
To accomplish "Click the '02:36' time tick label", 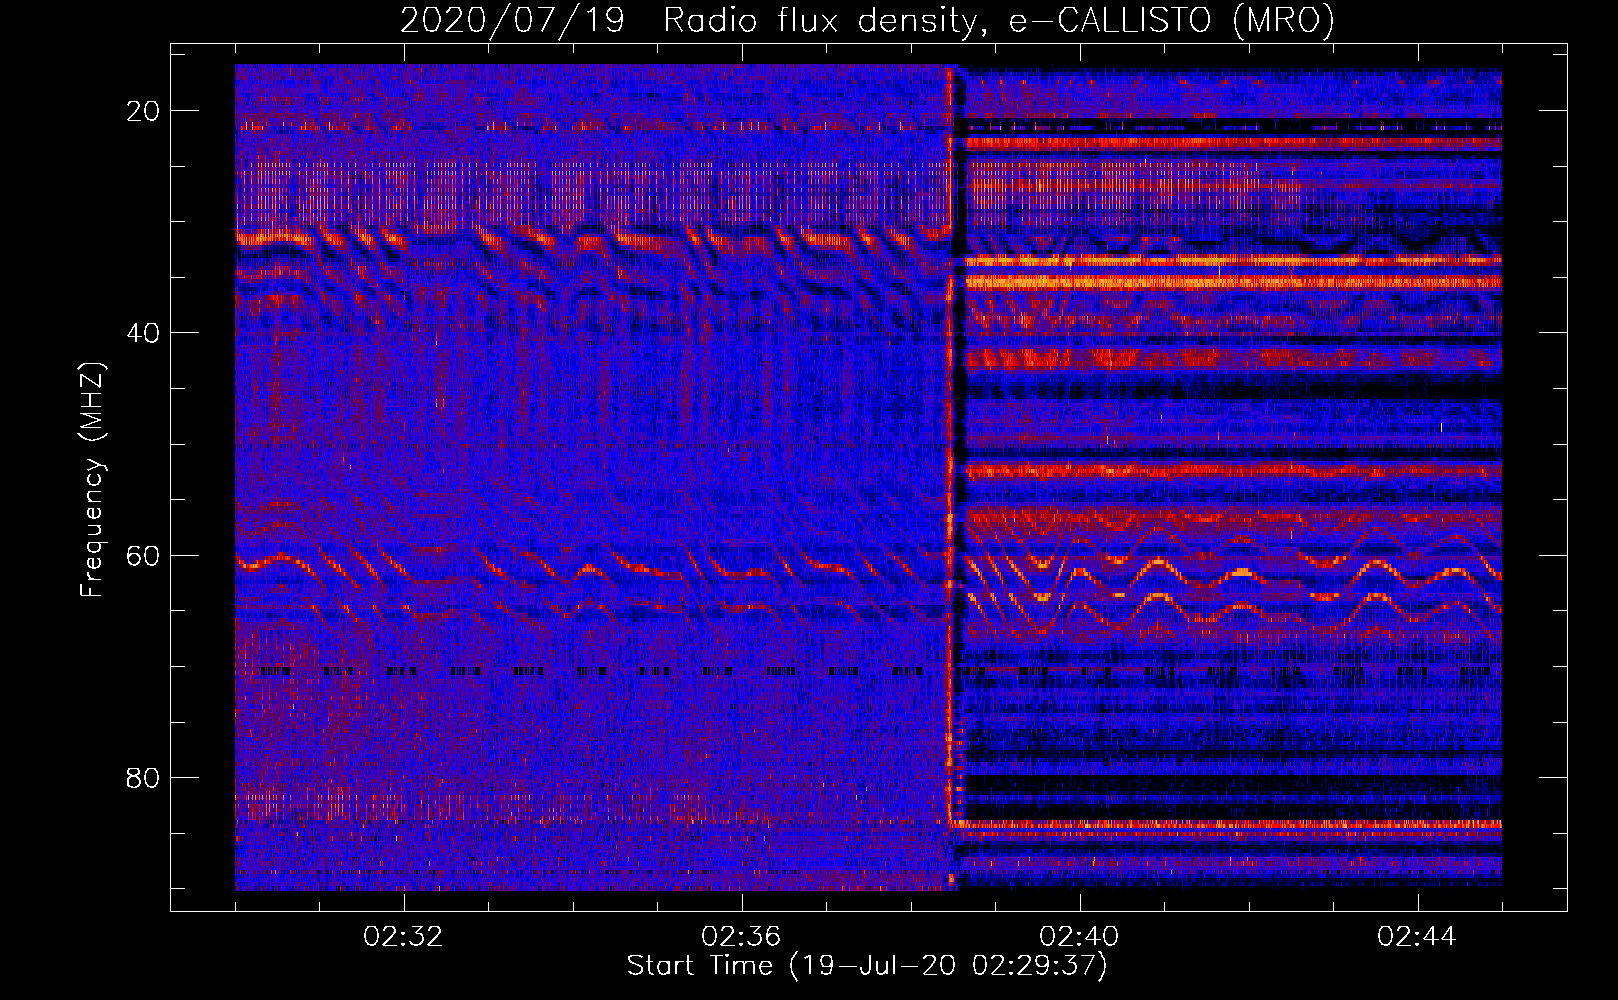I will coord(741,937).
